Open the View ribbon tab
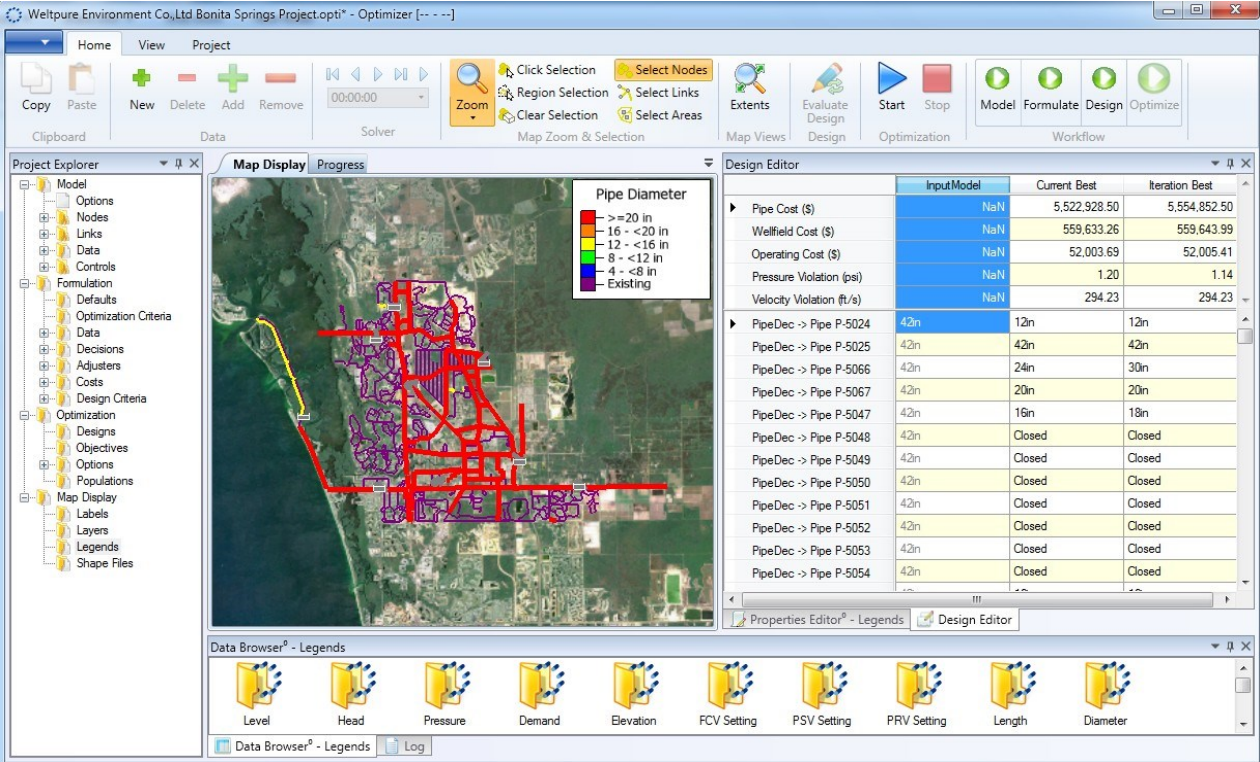Viewport: 1260px width, 762px height. click(152, 45)
